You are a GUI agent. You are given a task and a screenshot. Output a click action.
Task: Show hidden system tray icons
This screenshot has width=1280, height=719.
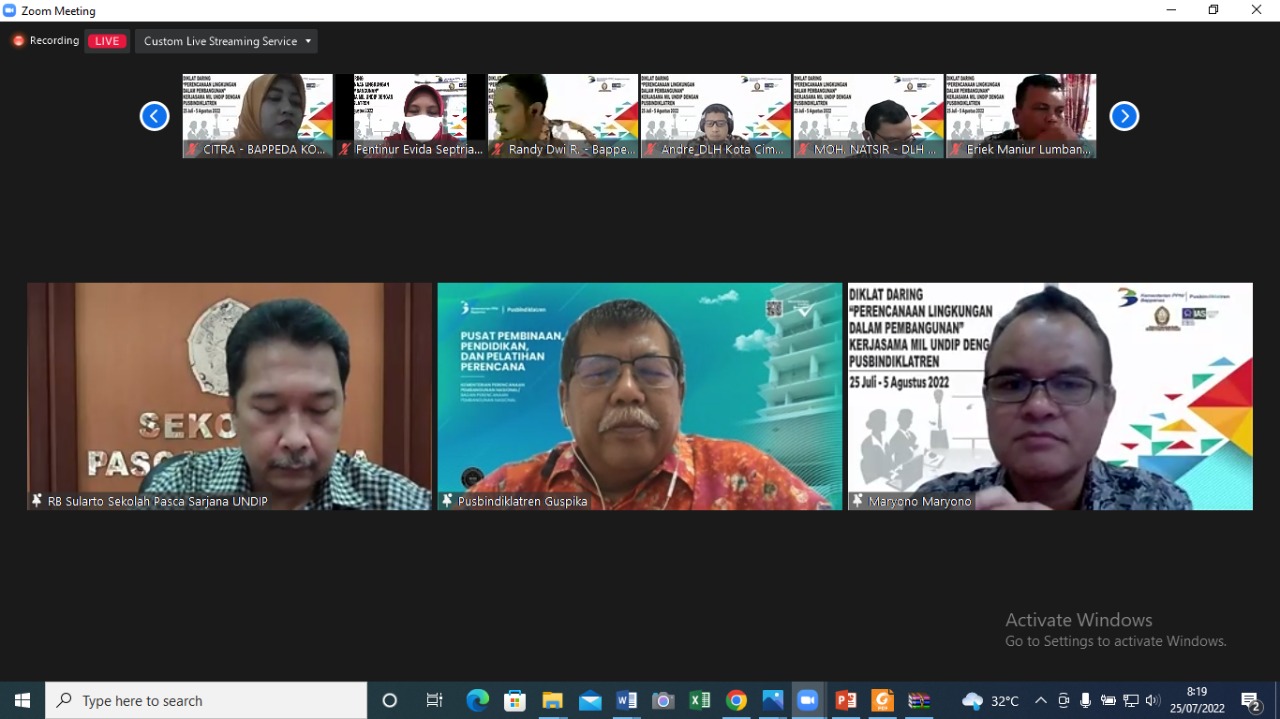click(x=1041, y=701)
